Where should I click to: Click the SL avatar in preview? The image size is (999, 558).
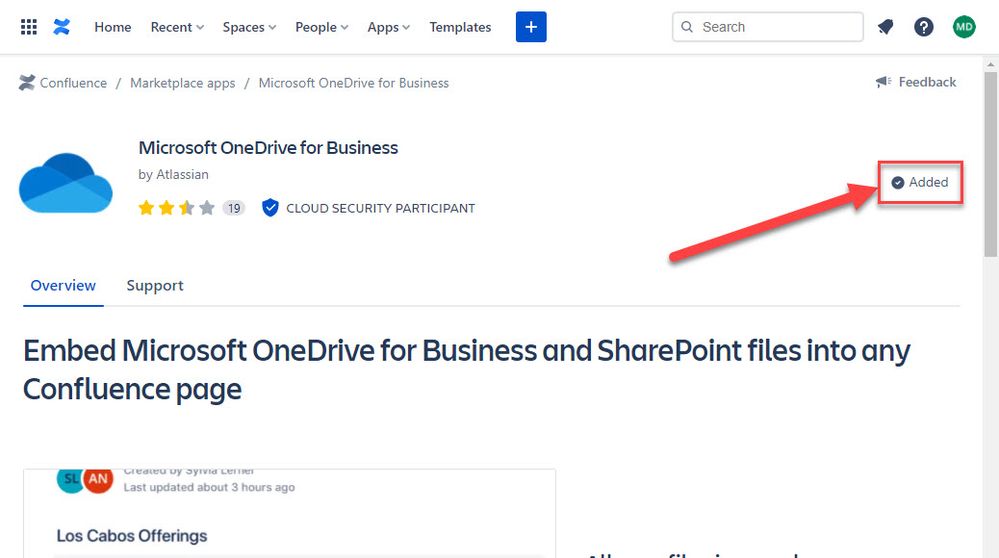[x=70, y=479]
